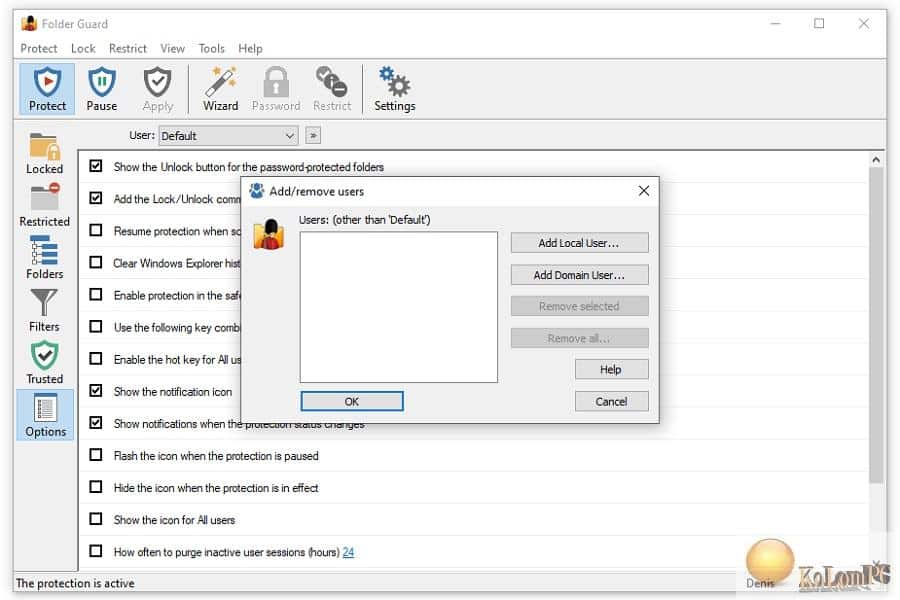The height and width of the screenshot is (600, 900).
Task: Open the Locked folders view
Action: point(44,146)
